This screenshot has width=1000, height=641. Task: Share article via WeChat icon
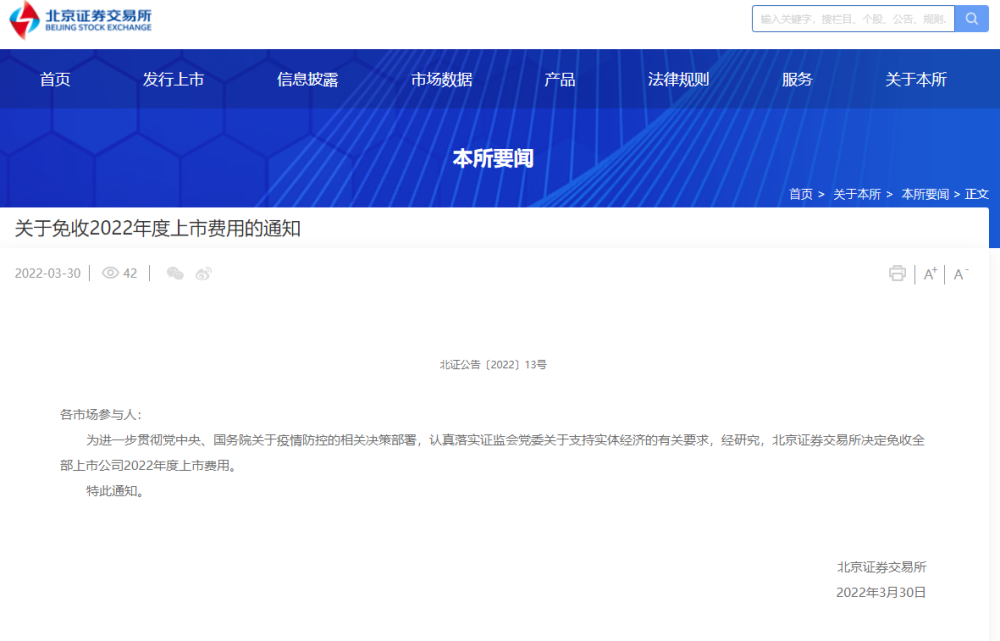(175, 274)
